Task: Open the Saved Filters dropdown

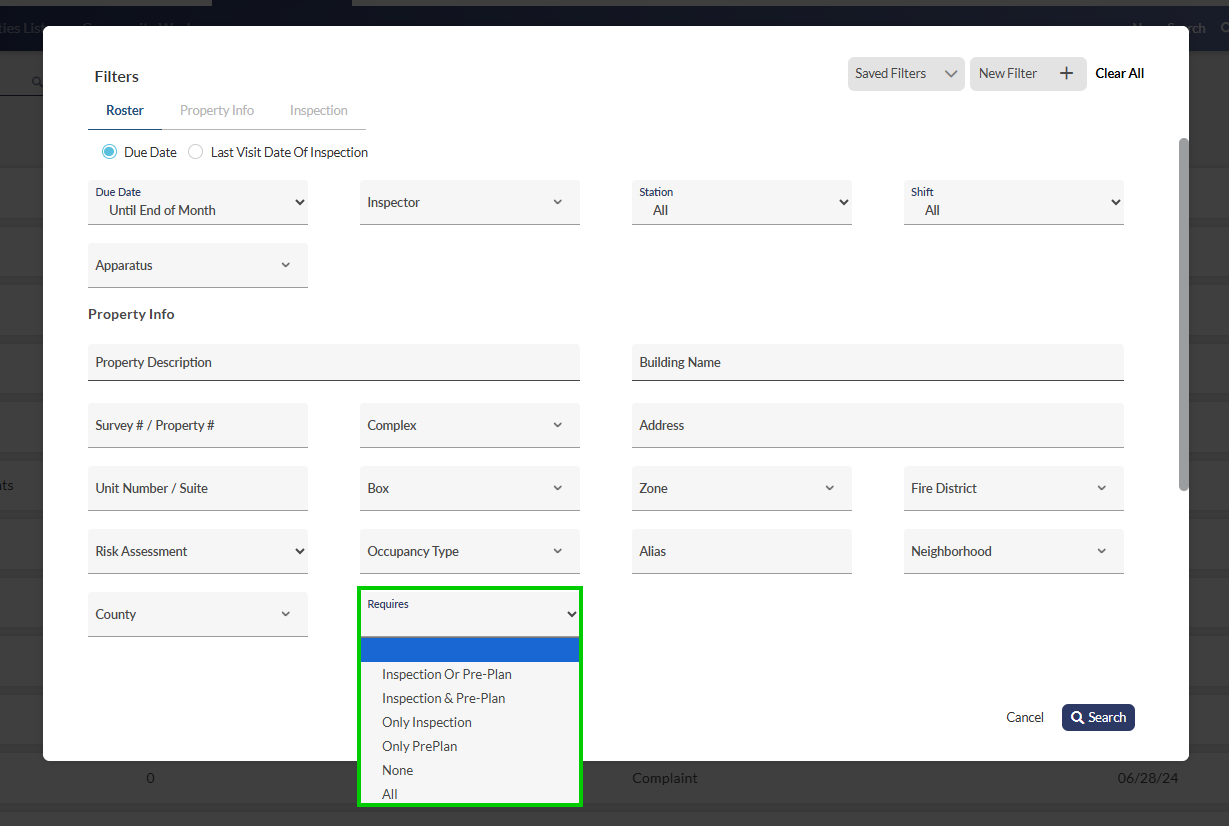Action: pyautogui.click(x=905, y=73)
